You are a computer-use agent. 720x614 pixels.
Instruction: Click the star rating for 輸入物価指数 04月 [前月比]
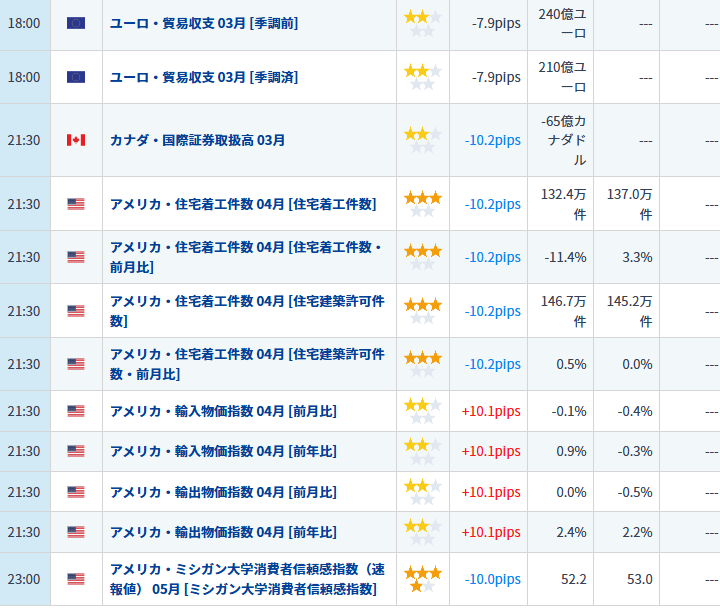point(422,411)
